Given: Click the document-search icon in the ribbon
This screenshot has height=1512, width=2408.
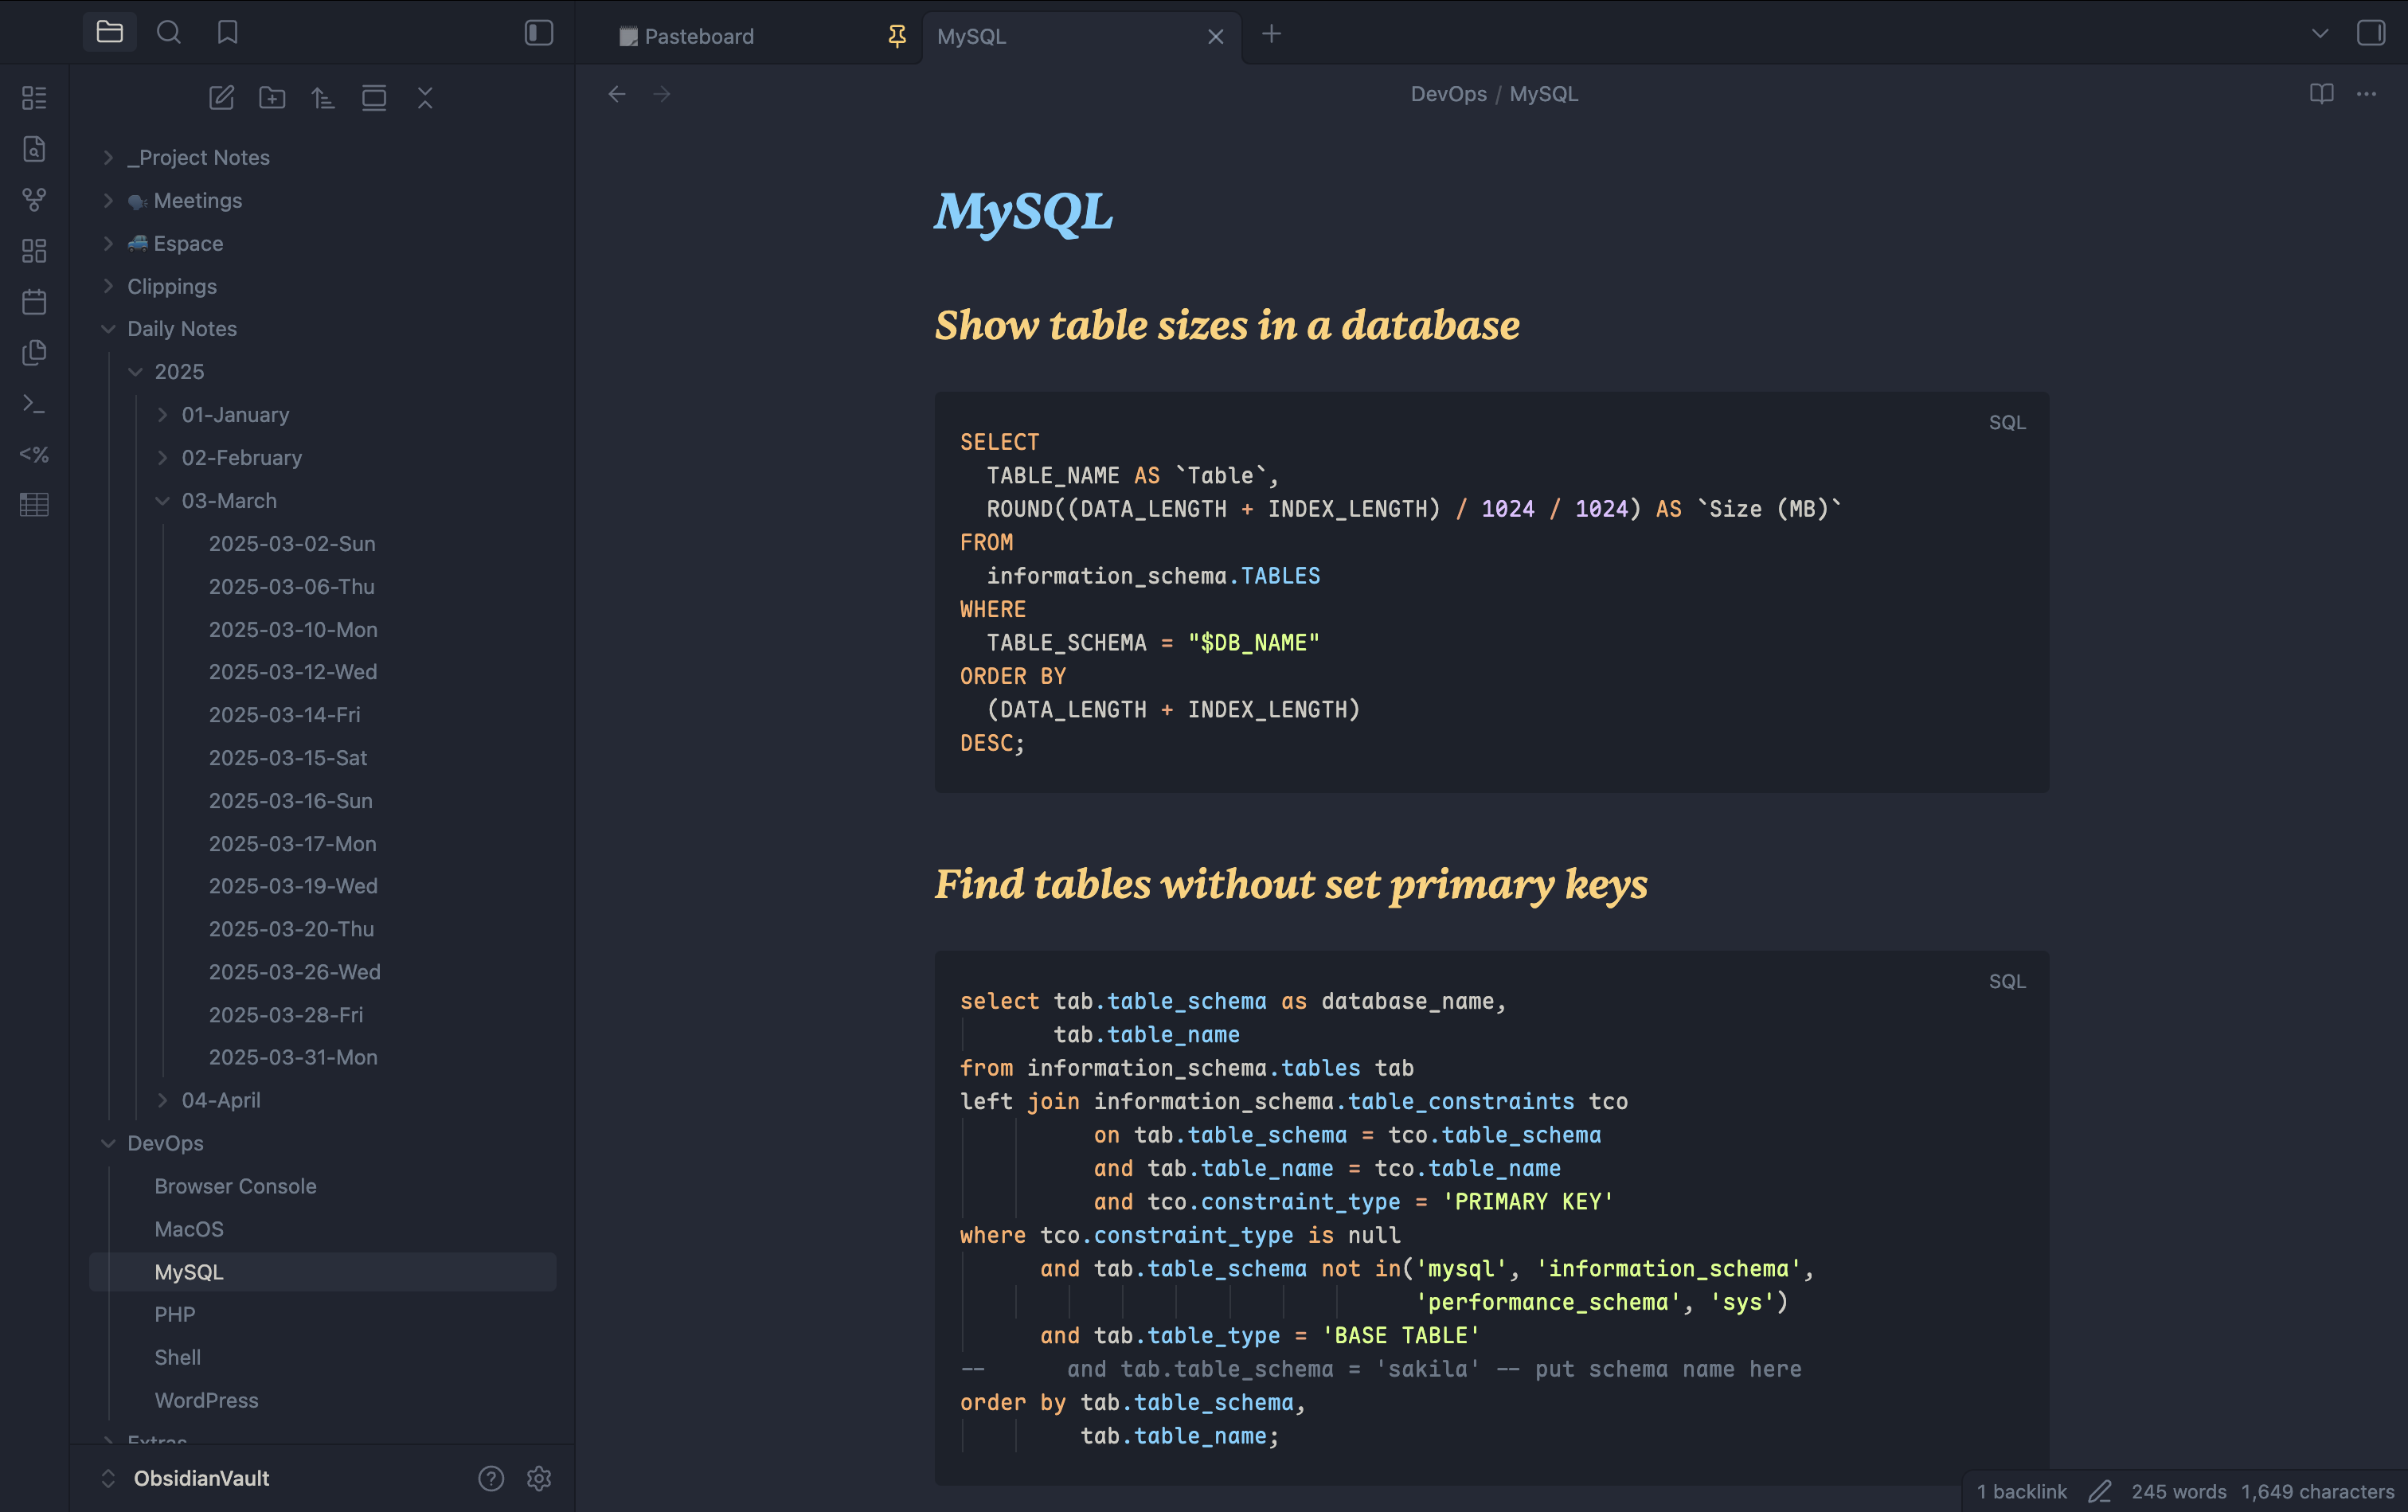Looking at the screenshot, I should point(34,149).
